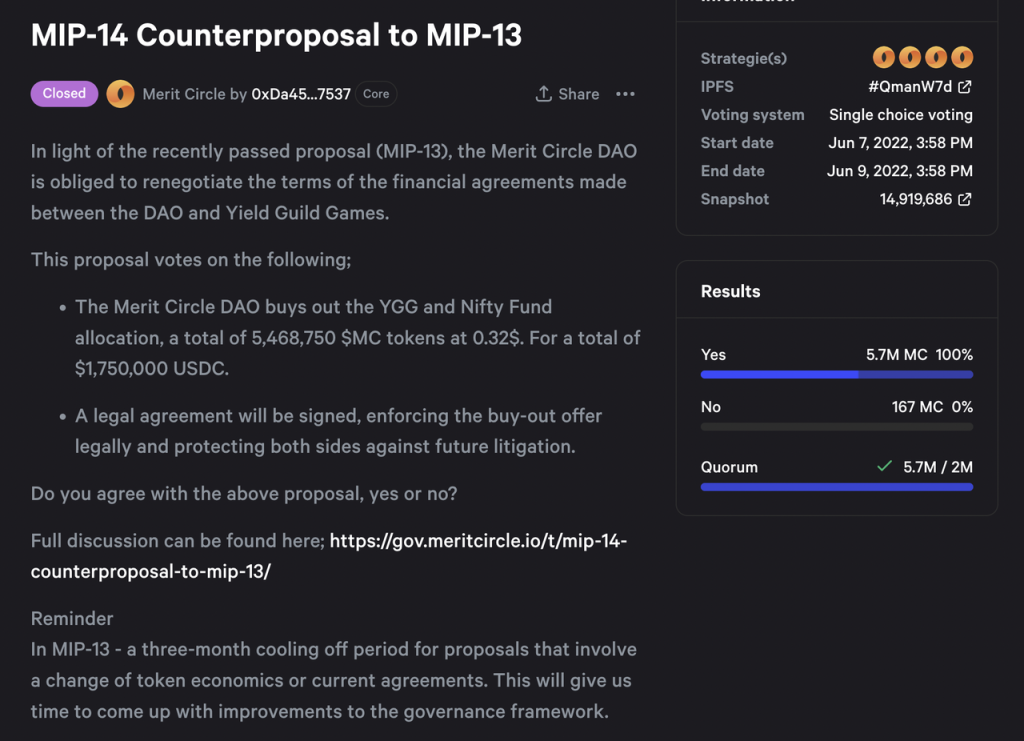Open author address 0xDa45...7537 profile
The image size is (1024, 741).
click(x=301, y=94)
